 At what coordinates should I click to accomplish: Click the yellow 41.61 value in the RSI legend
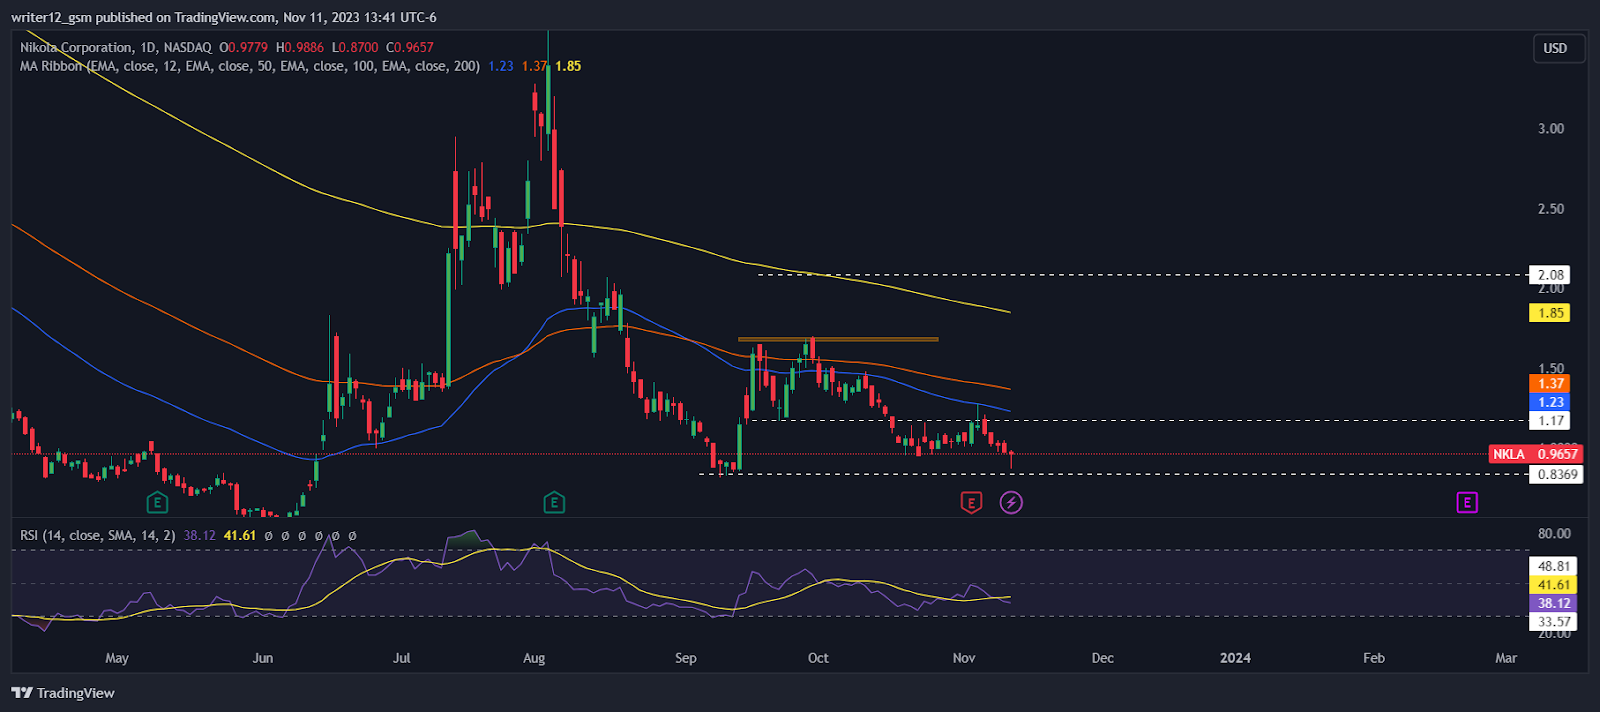tap(240, 535)
